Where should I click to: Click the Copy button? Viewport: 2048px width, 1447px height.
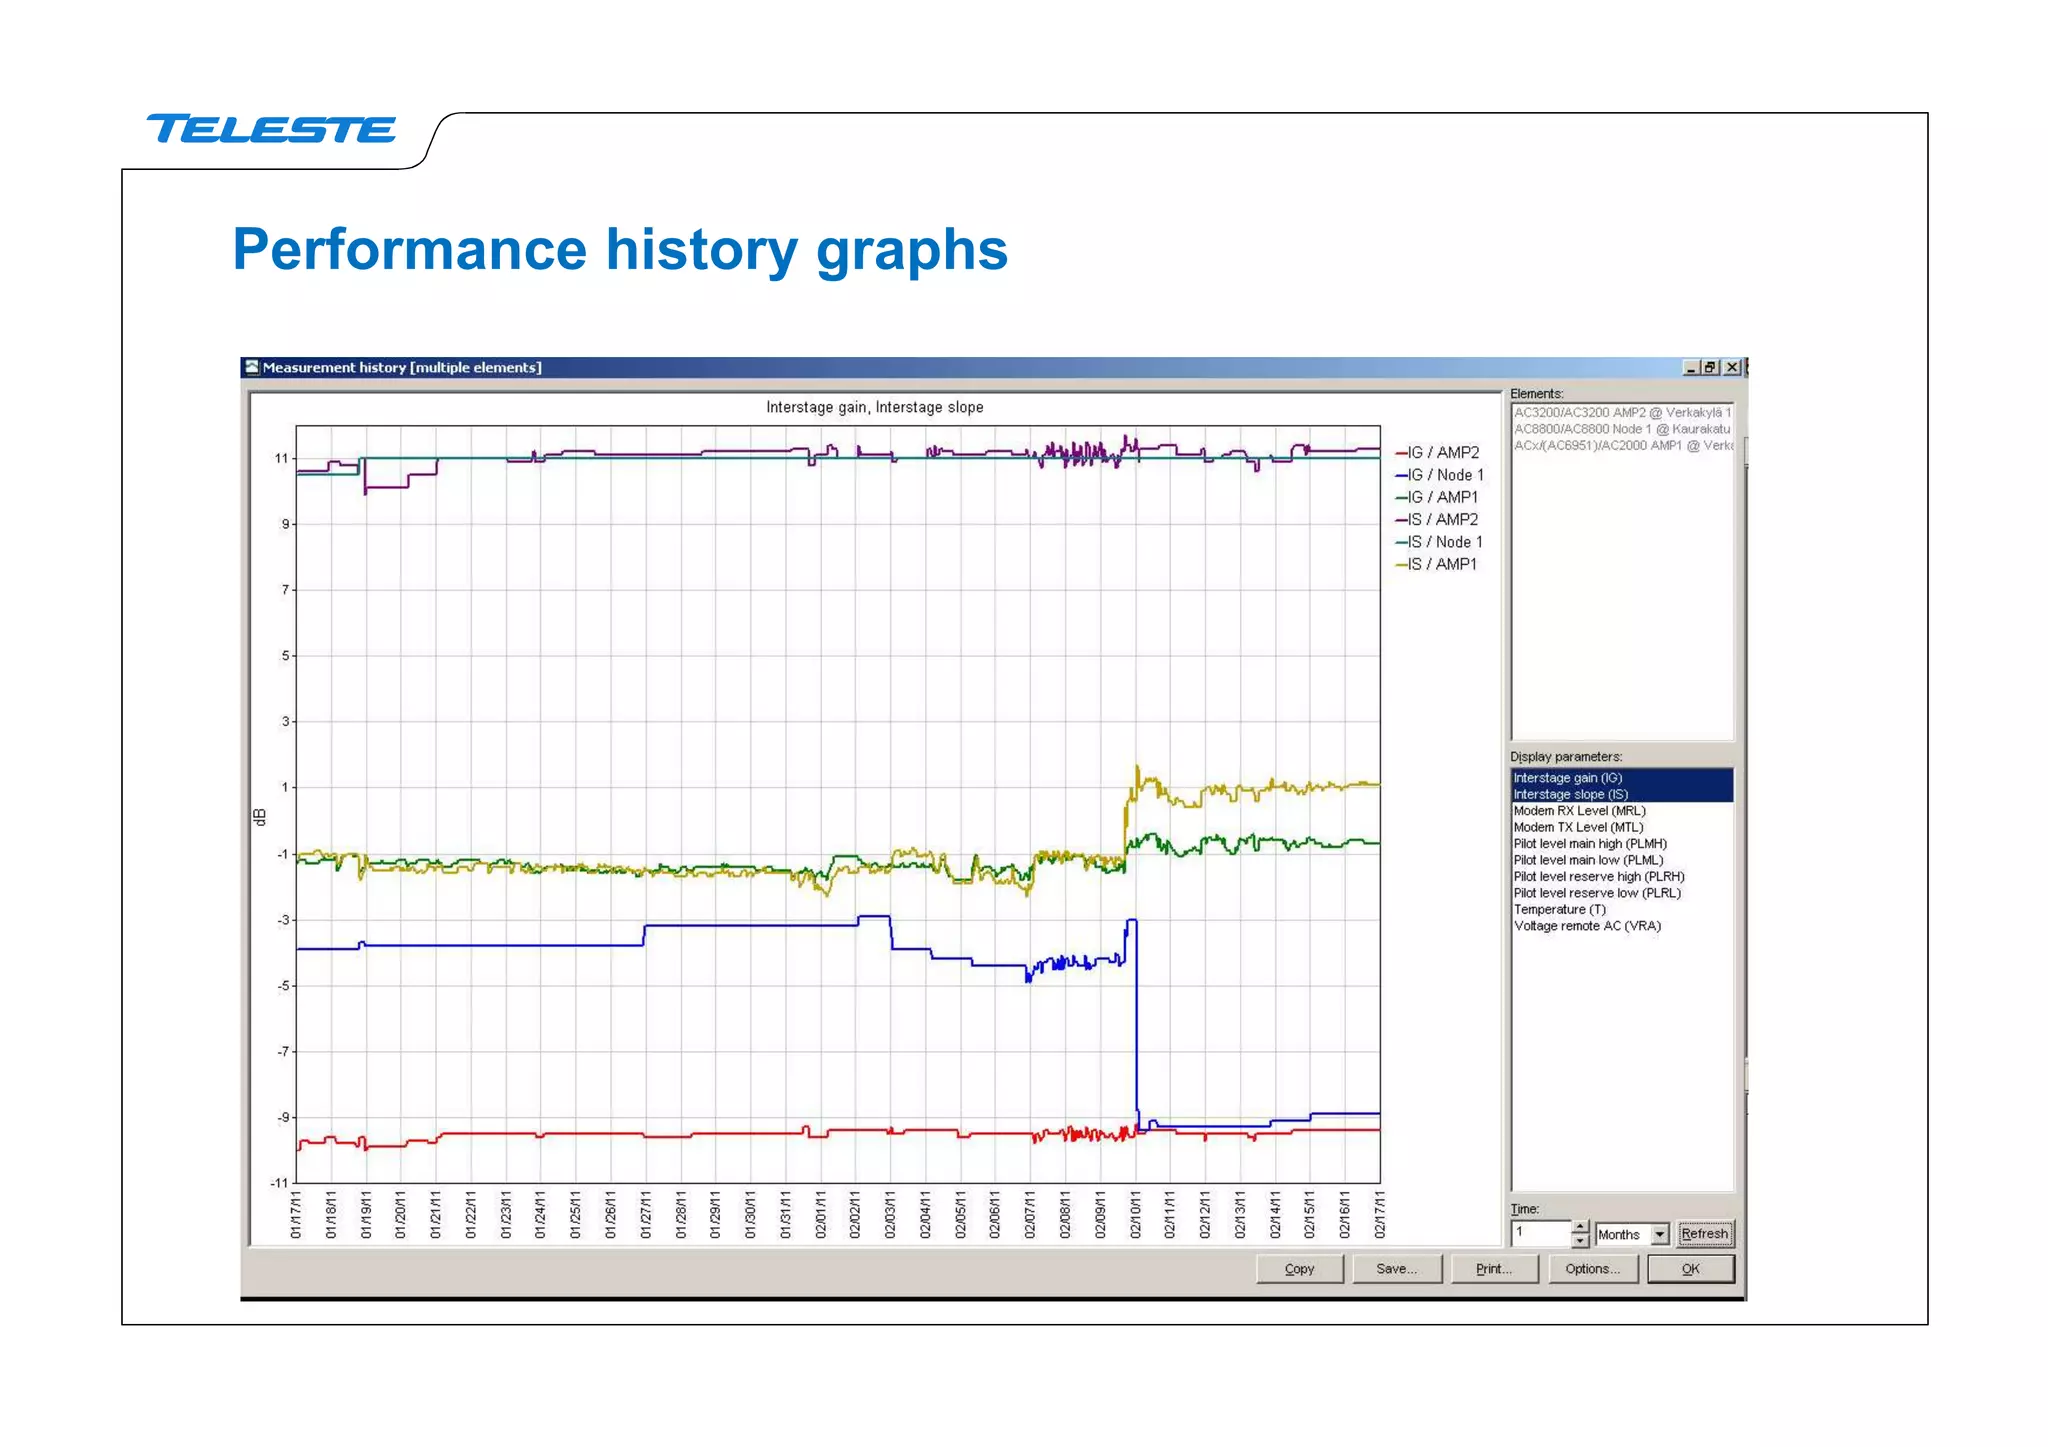[x=1299, y=1269]
